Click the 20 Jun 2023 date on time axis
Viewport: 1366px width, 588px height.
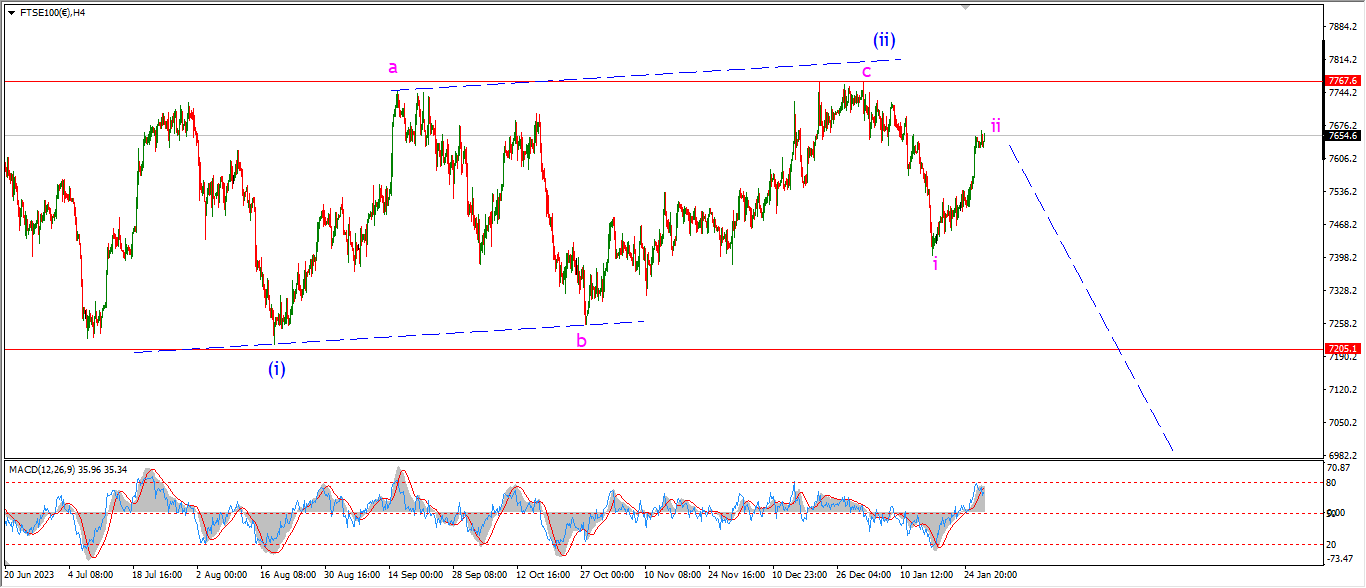(29, 575)
